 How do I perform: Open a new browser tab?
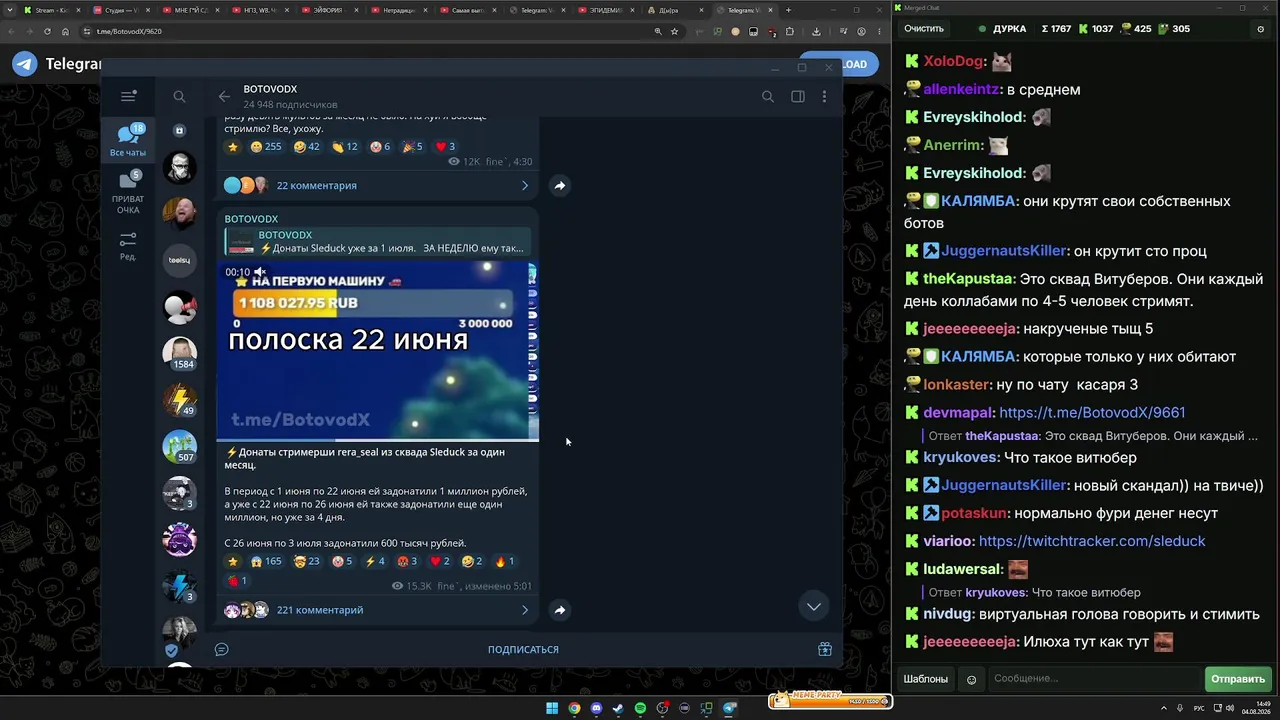(x=788, y=10)
